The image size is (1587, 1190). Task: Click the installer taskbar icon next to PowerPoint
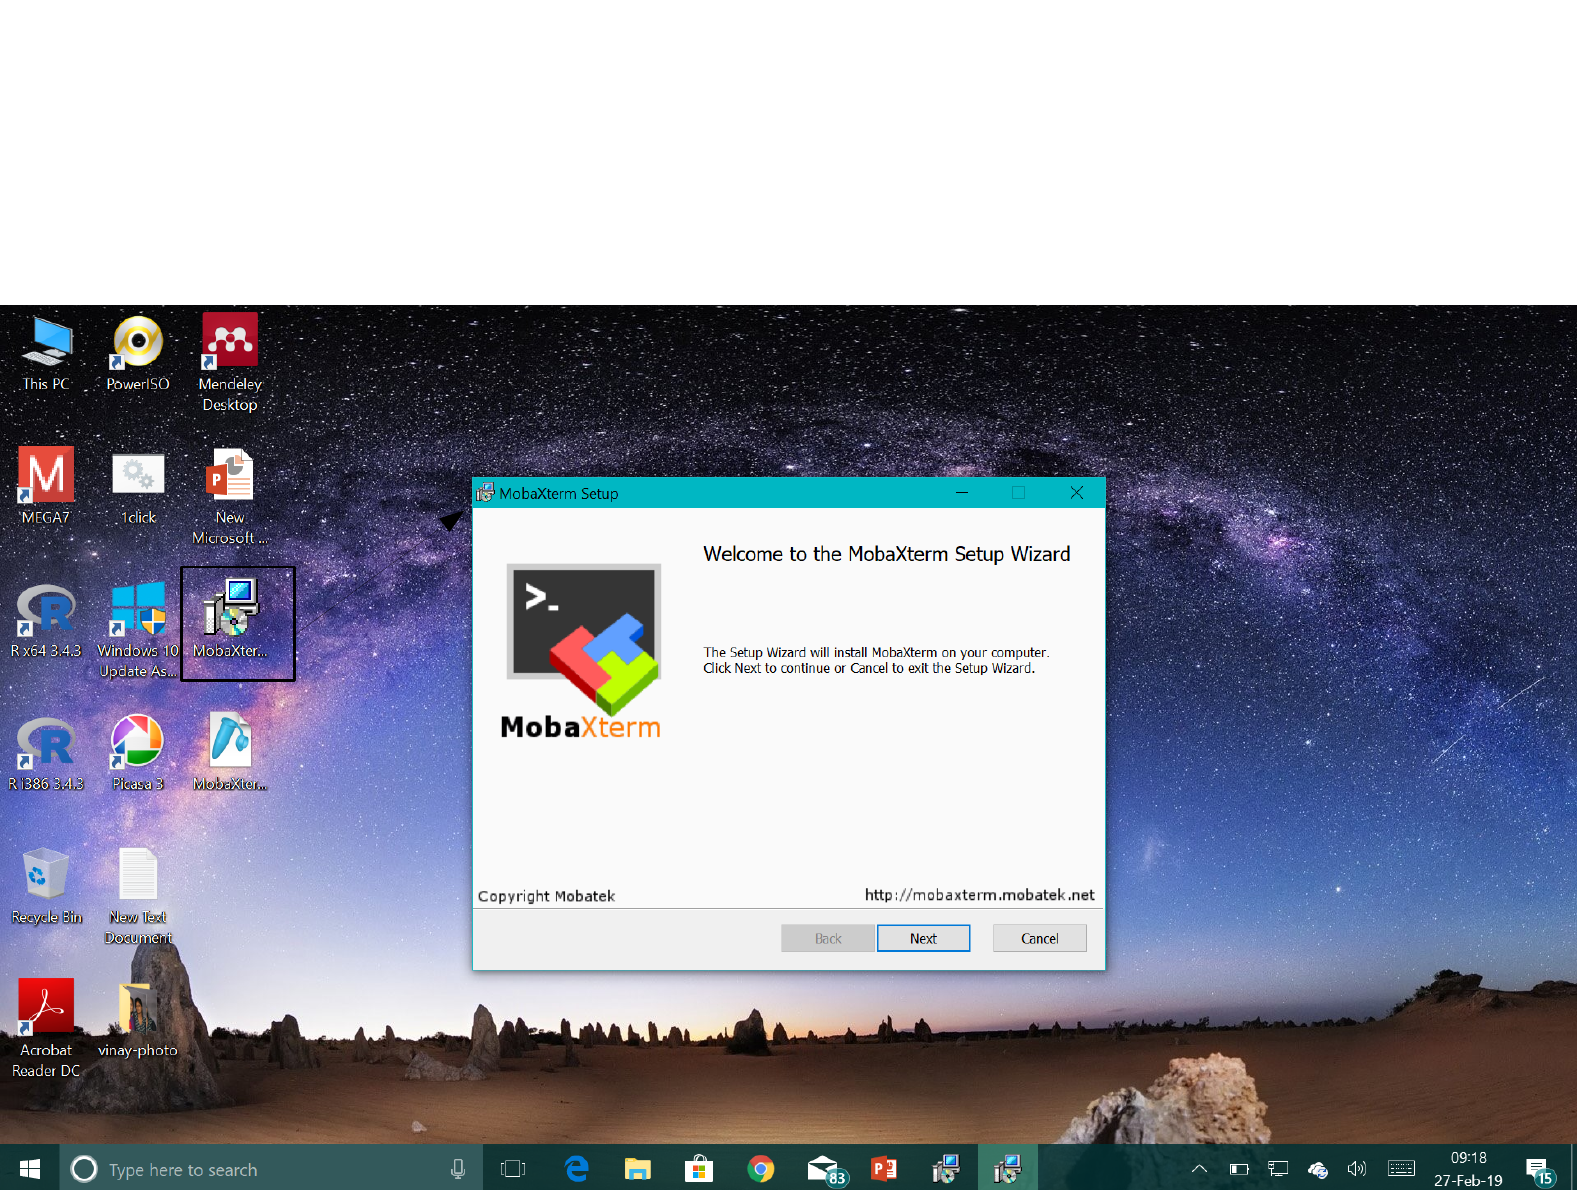tap(946, 1169)
